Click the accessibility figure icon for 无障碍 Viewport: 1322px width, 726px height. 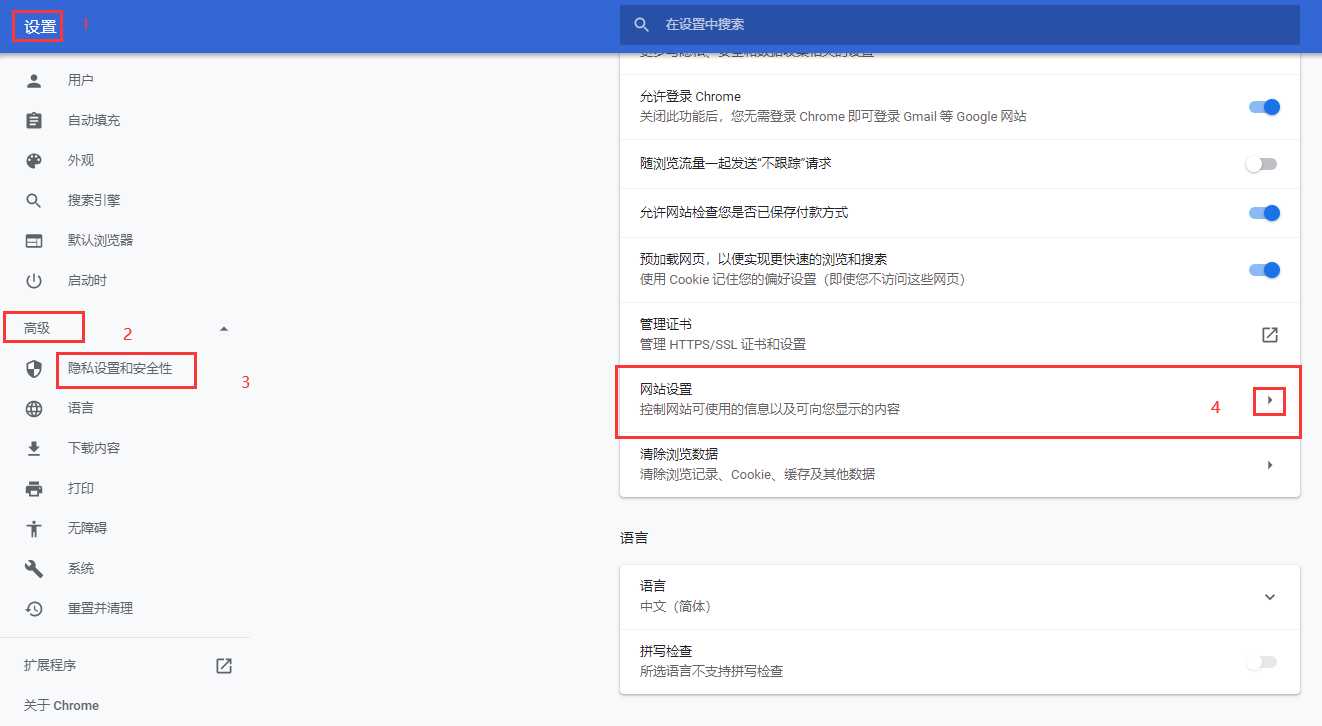tap(34, 528)
